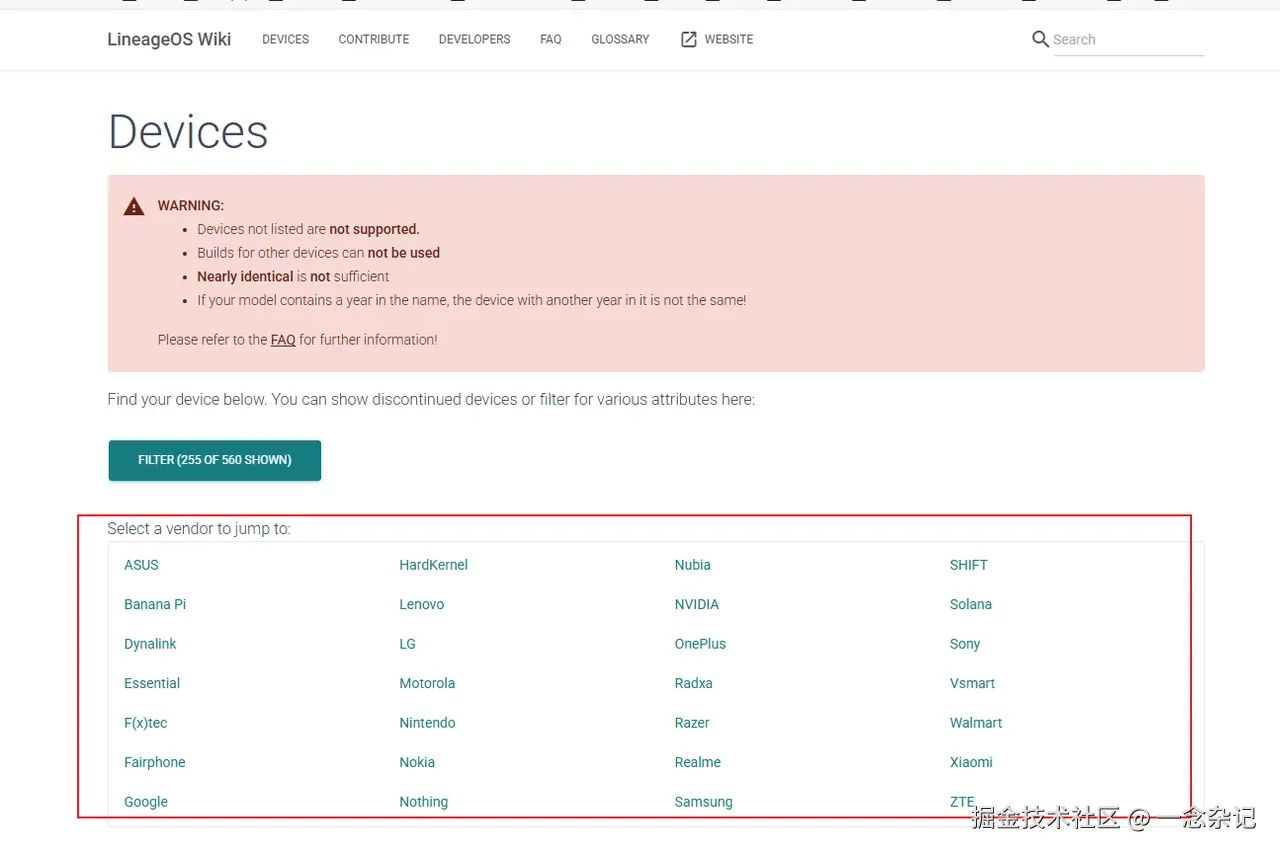1280x855 pixels.
Task: Jump to the OnePlus vendor
Action: [x=700, y=644]
